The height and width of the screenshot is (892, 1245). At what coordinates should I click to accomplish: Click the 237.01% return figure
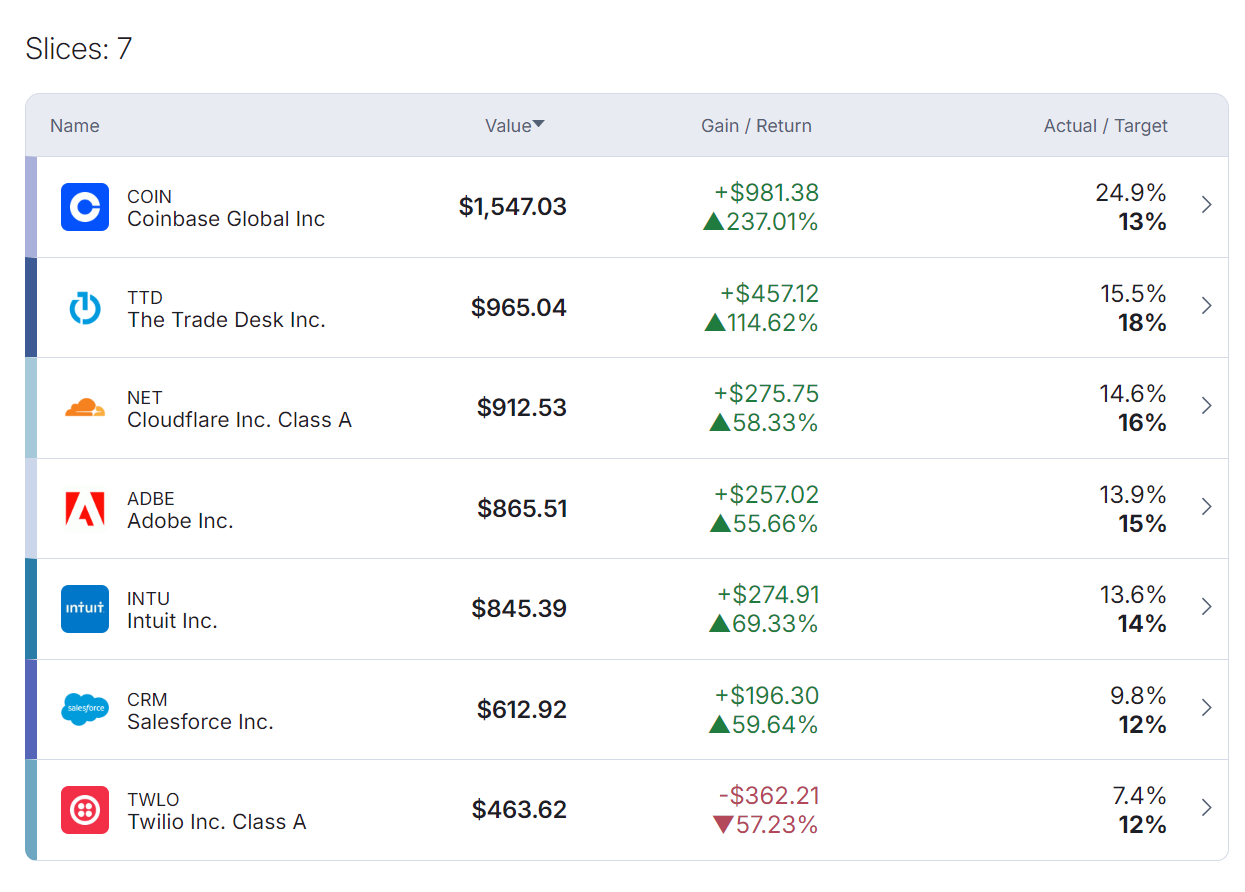pyautogui.click(x=772, y=222)
